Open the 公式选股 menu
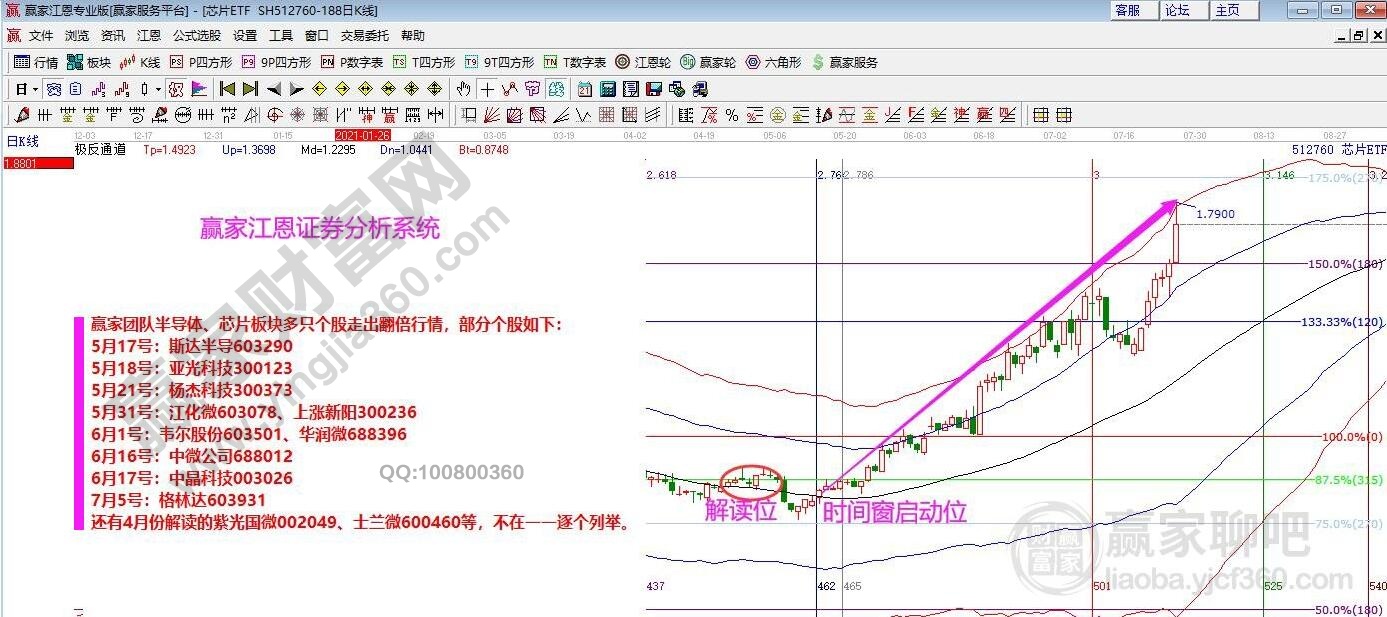 click(197, 36)
